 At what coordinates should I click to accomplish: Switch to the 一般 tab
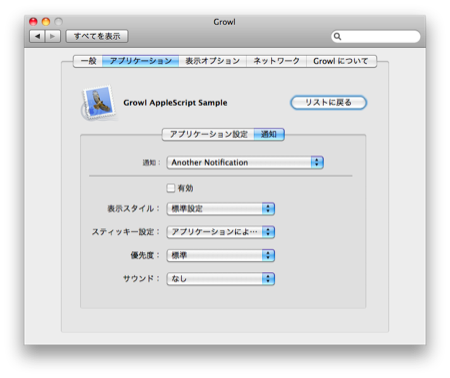pos(88,61)
